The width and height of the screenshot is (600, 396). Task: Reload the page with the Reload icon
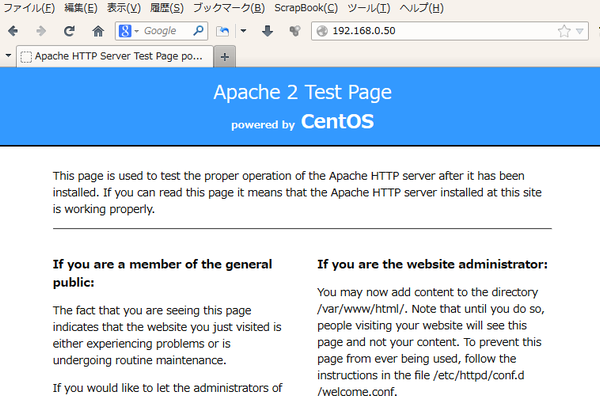[x=69, y=31]
